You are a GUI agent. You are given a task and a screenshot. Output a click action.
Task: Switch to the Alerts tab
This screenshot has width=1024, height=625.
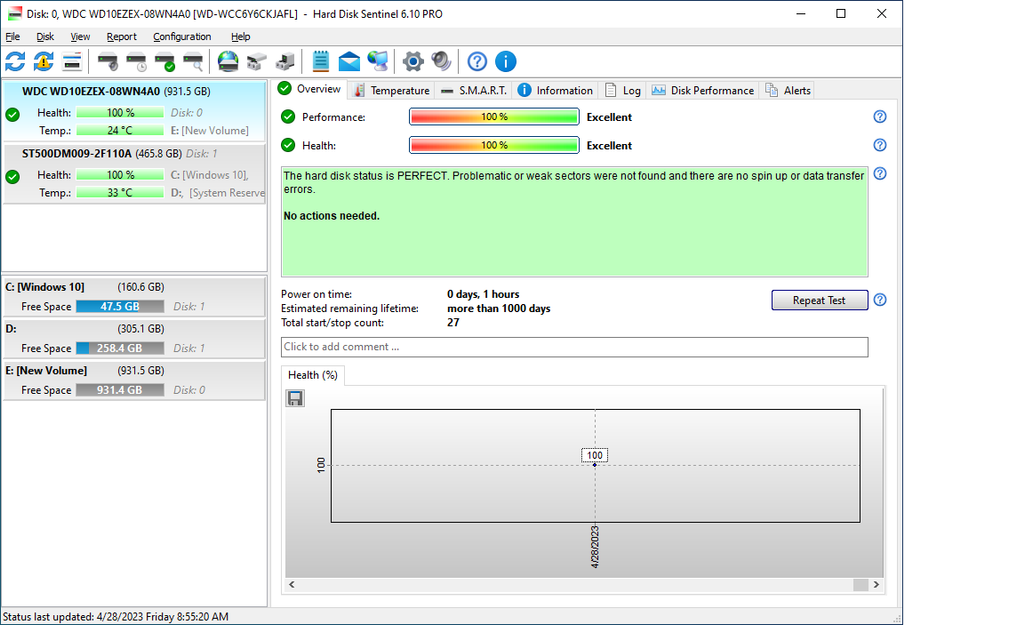click(788, 90)
